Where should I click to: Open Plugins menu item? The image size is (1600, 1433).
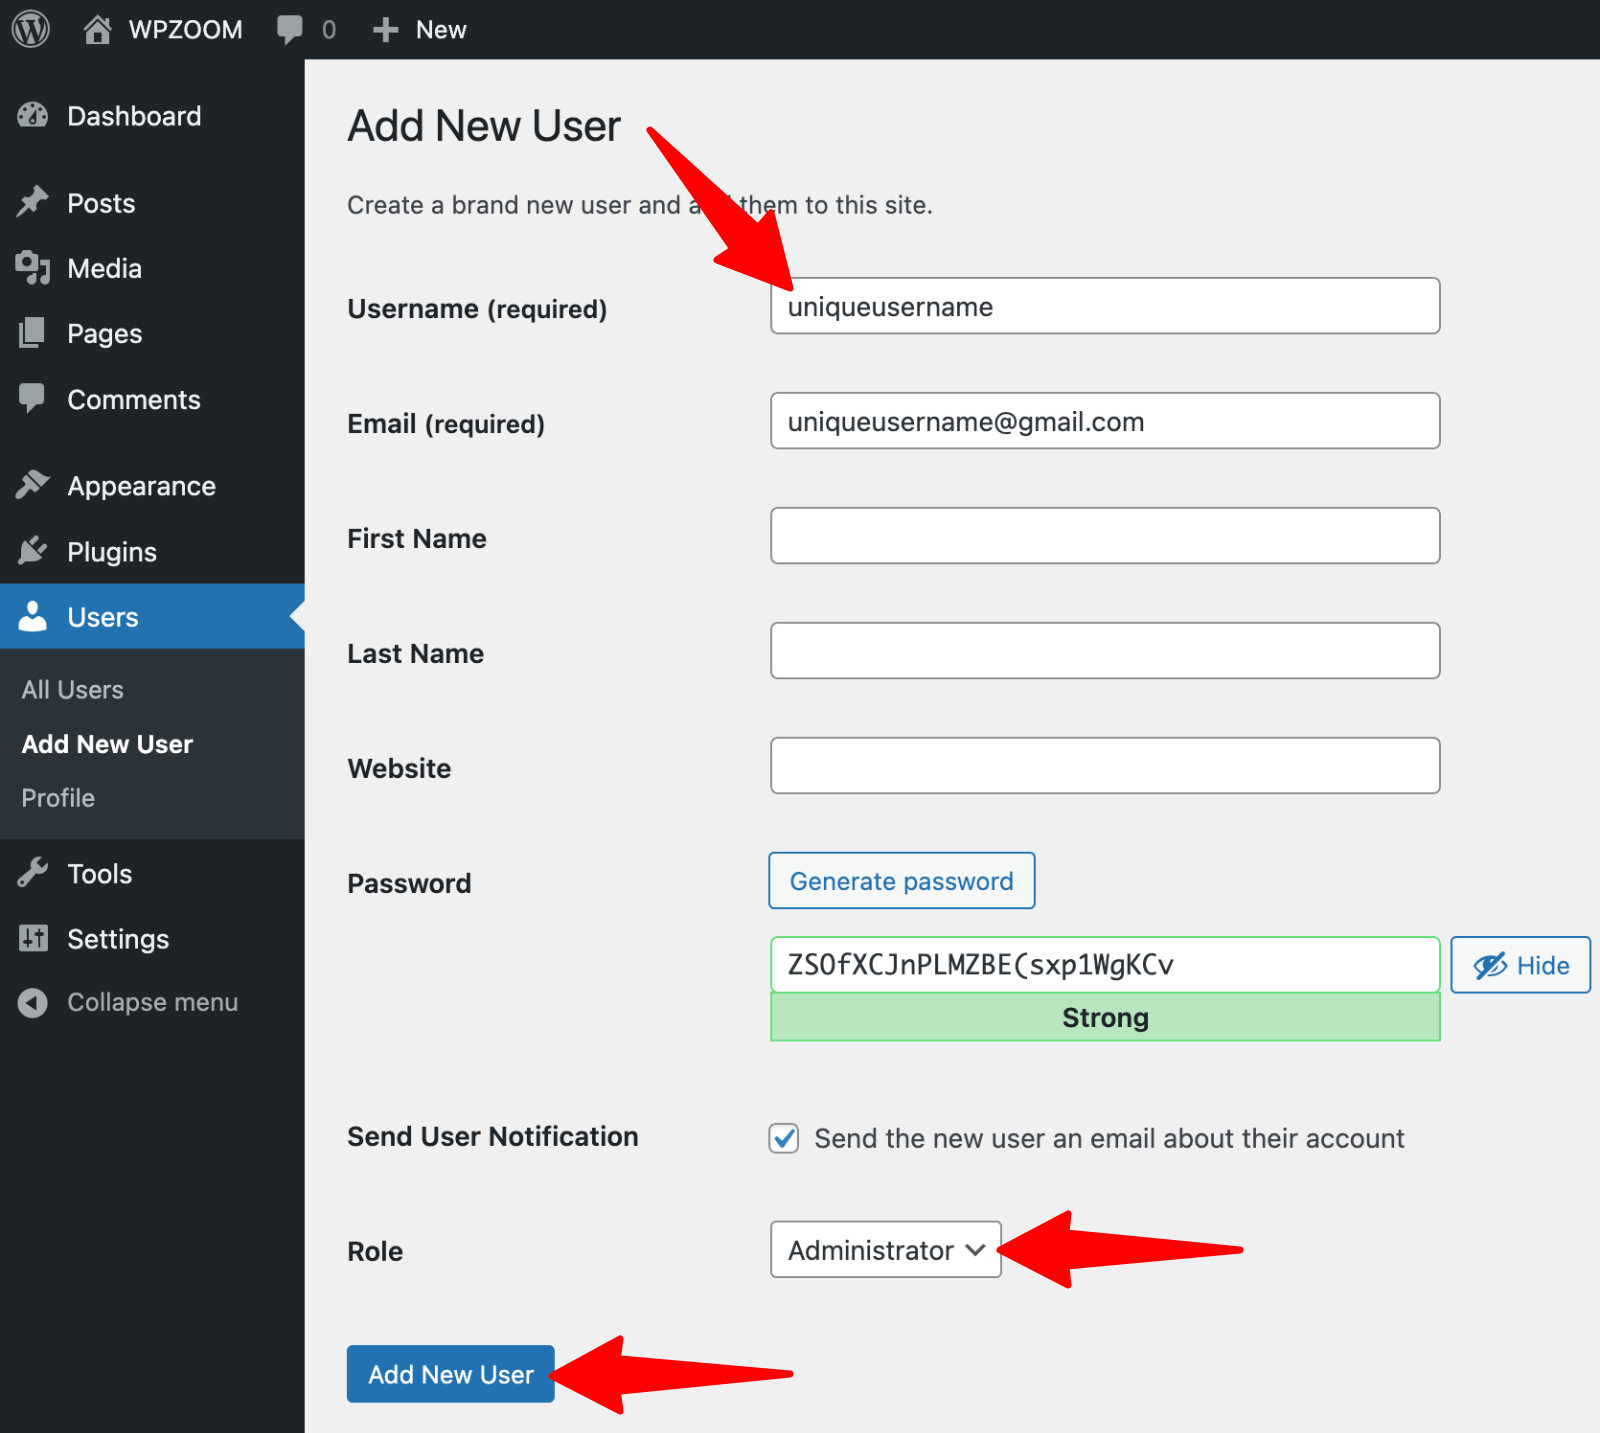click(x=152, y=551)
